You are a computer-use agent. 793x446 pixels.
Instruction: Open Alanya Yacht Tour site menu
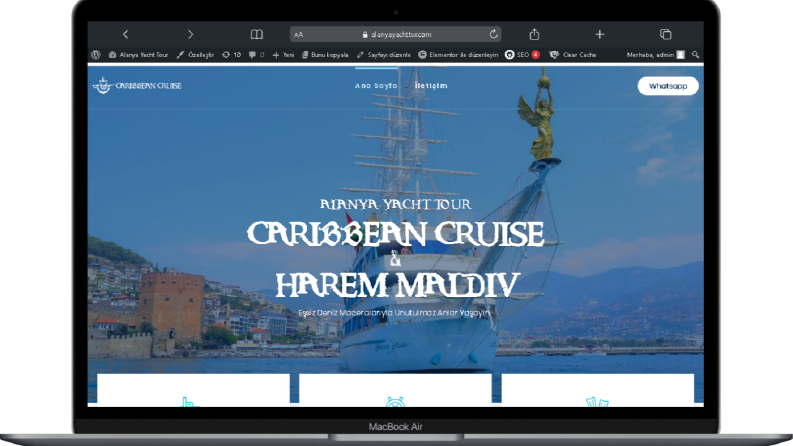click(x=138, y=55)
